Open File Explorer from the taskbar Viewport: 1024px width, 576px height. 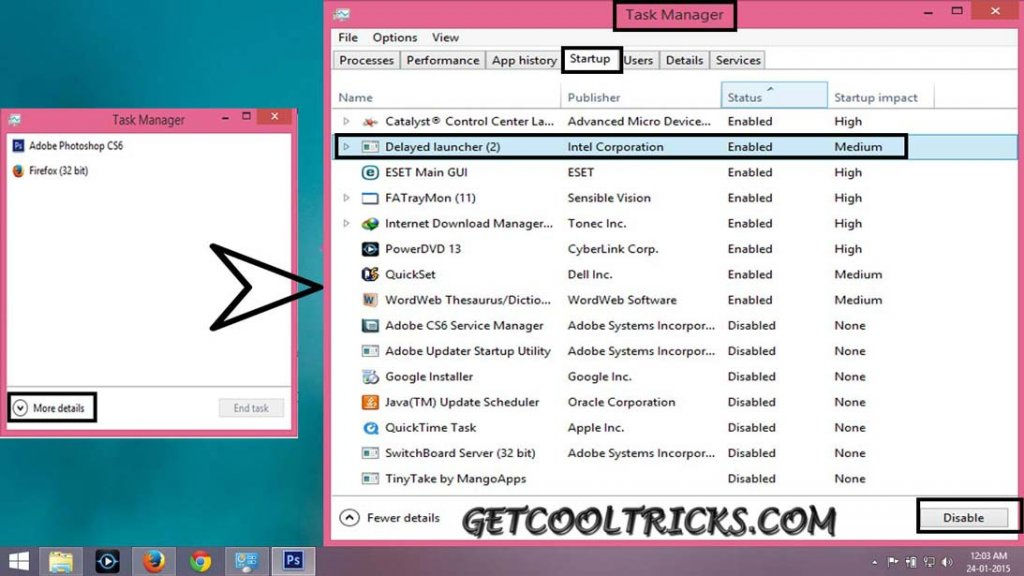point(61,561)
